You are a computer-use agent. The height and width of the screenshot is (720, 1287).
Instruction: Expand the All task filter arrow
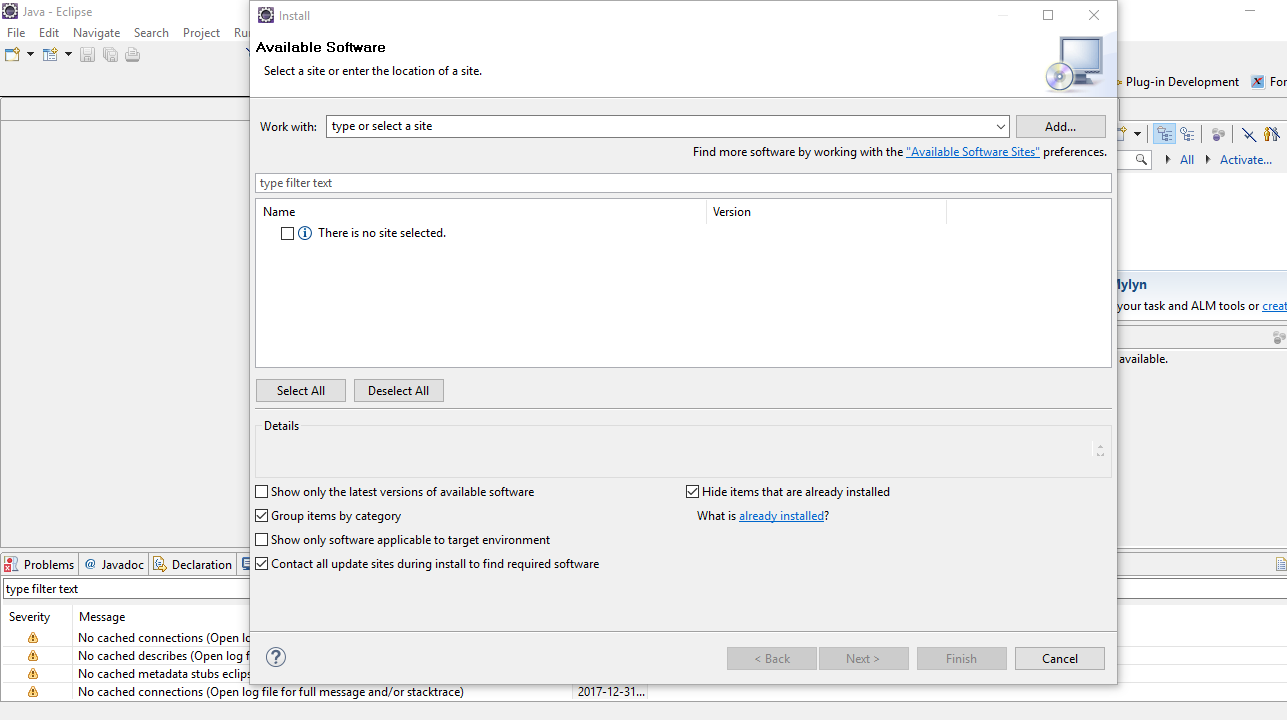[x=1168, y=160]
